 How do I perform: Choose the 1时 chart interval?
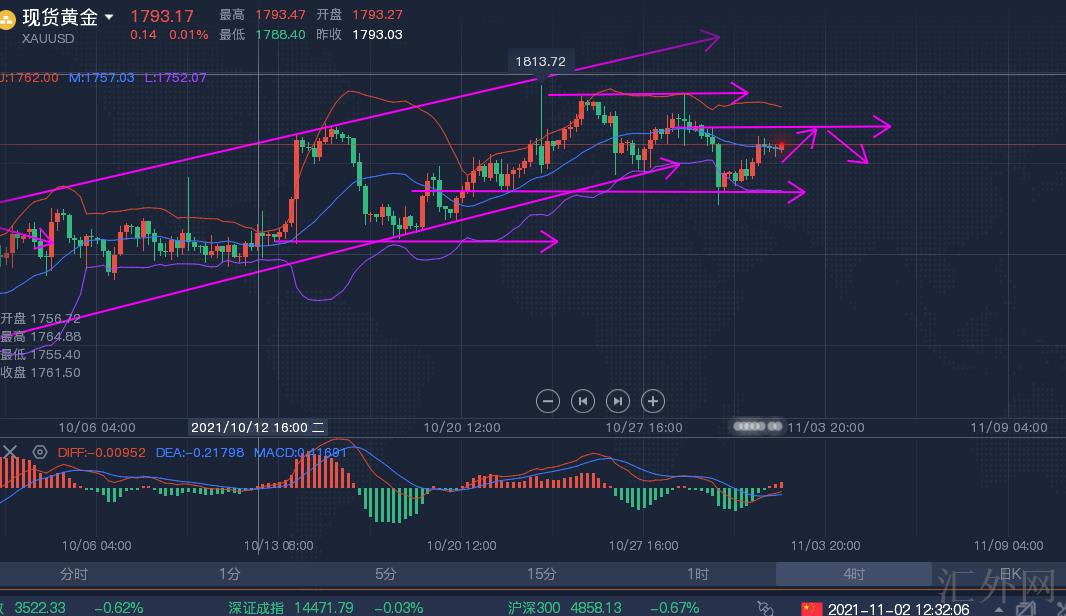(698, 574)
